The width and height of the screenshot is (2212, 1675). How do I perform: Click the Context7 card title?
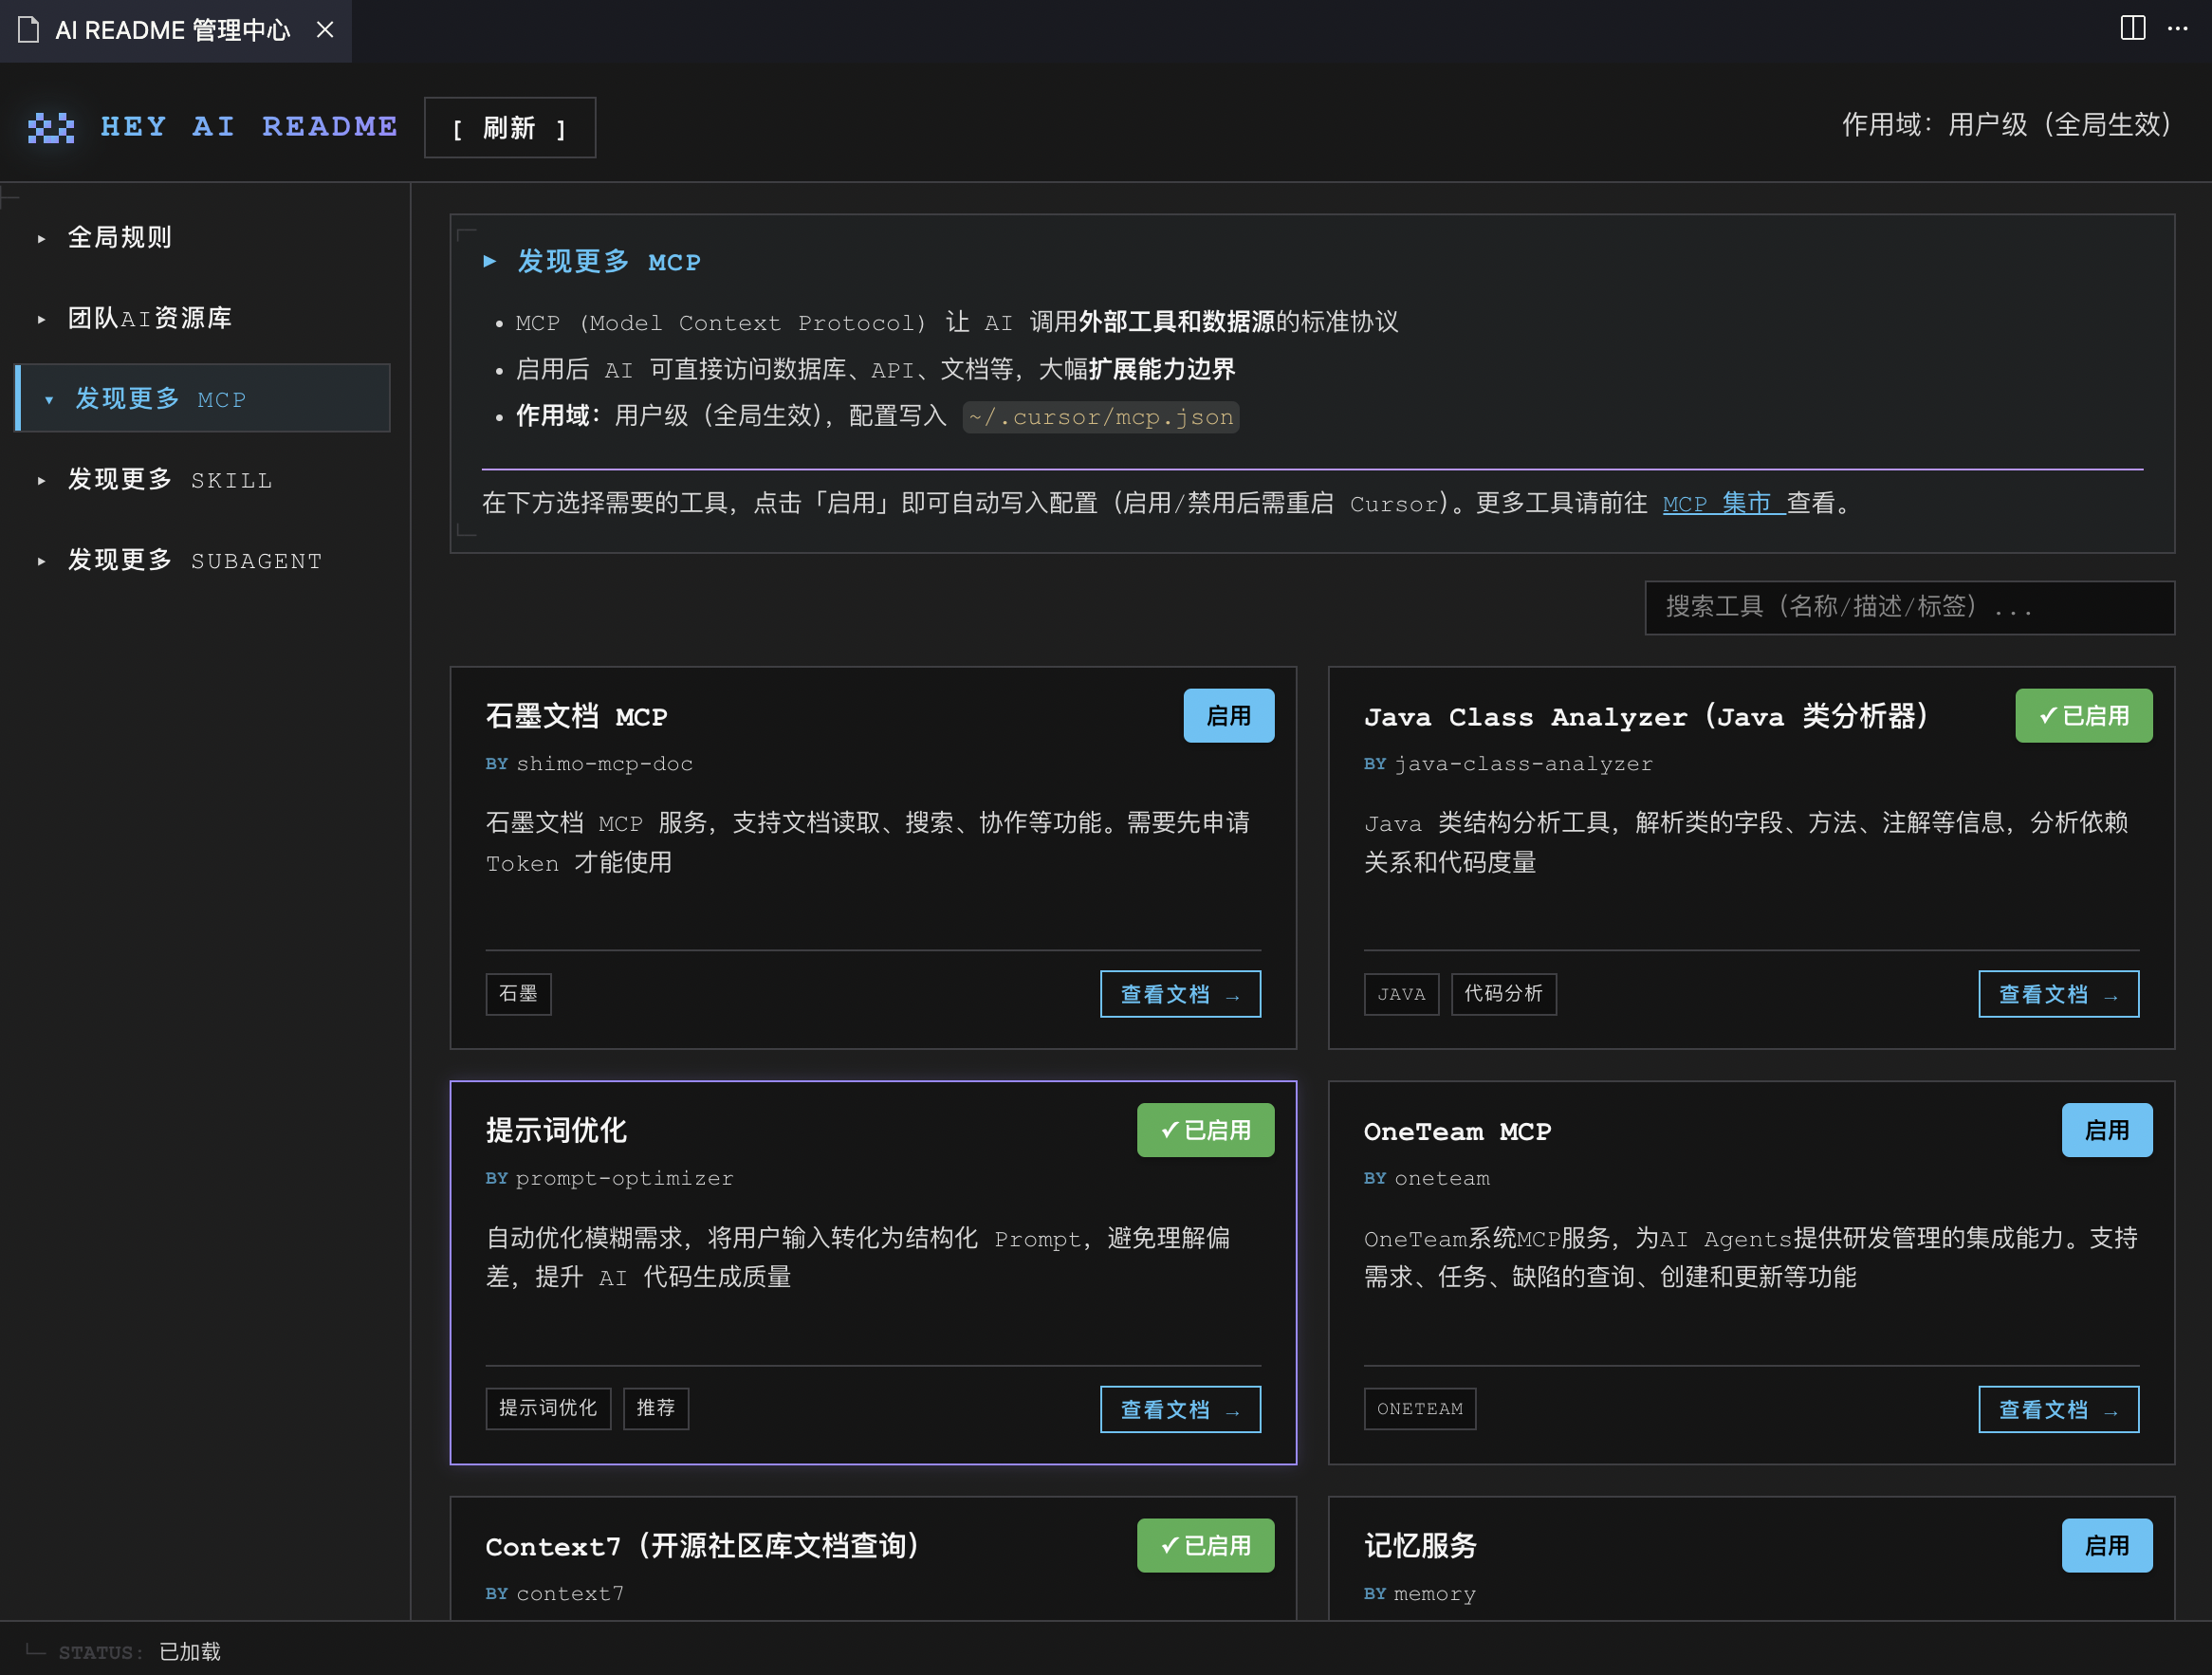(703, 1547)
